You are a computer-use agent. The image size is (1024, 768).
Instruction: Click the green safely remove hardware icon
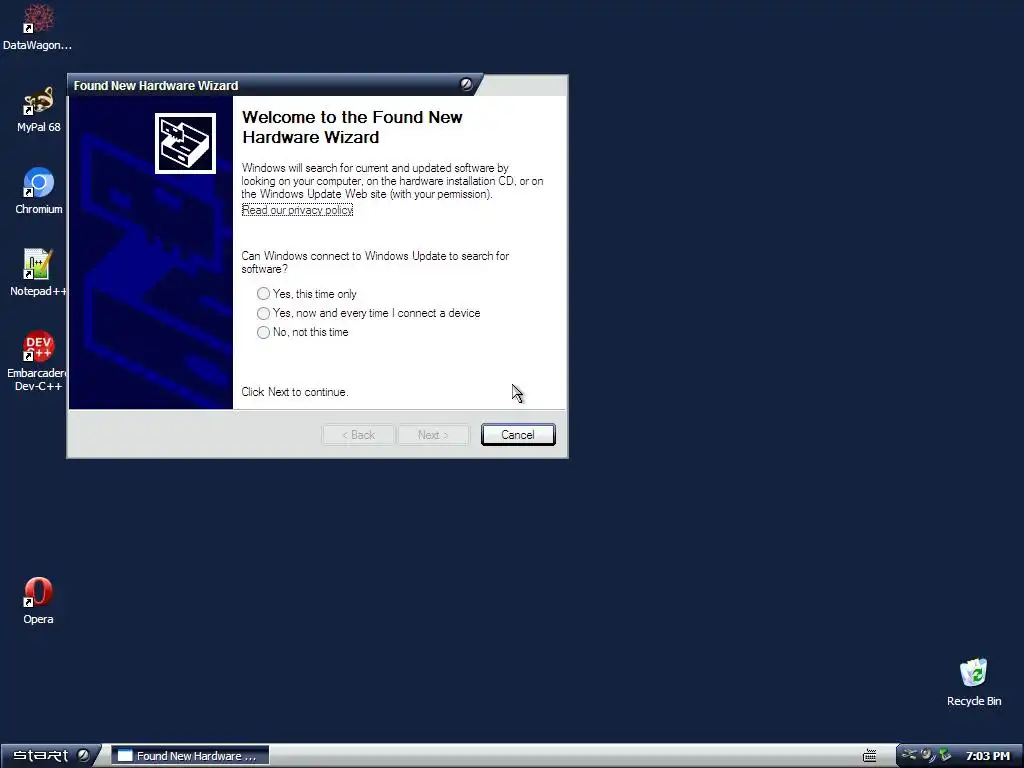(945, 755)
